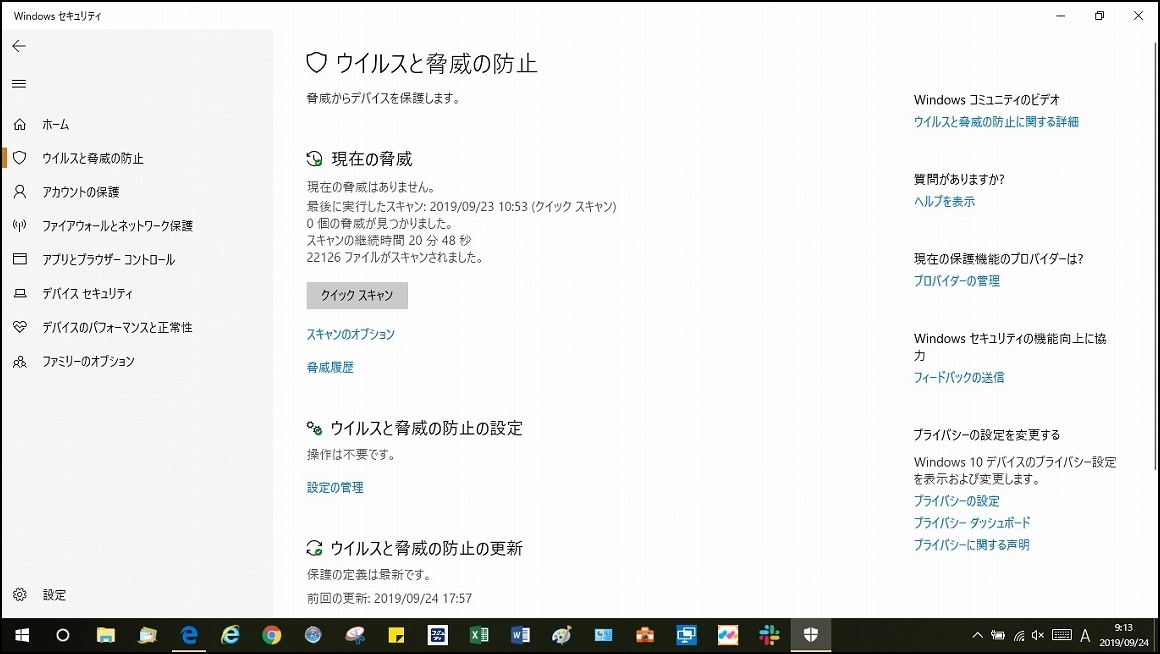Open ウイルスと脅威の防止に関する詳細 link
The image size is (1160, 654).
point(996,122)
